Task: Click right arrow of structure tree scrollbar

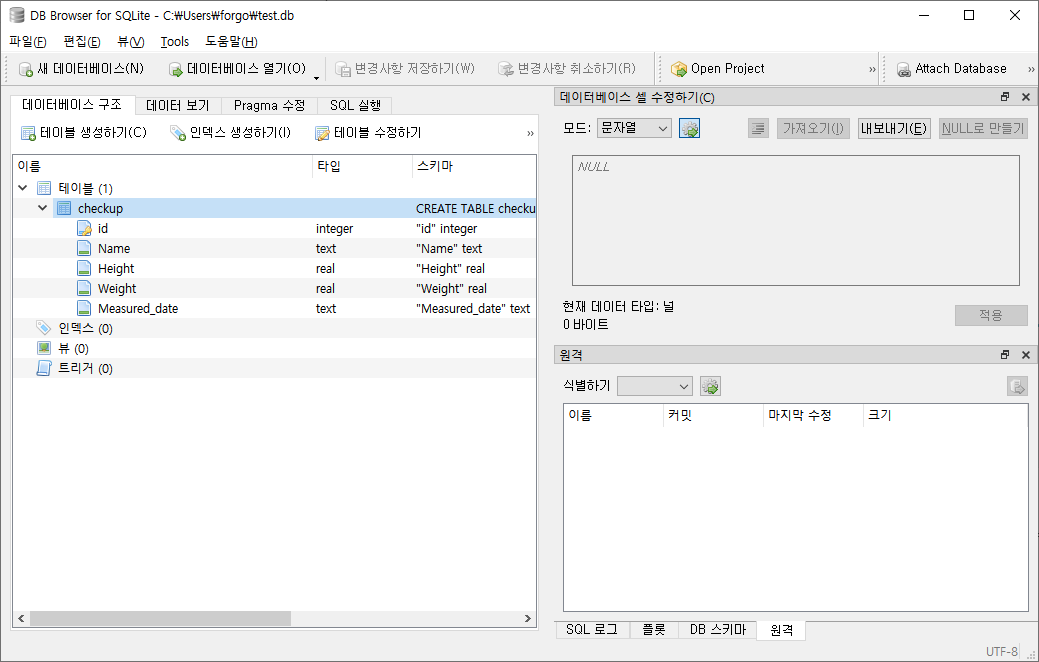Action: pos(528,618)
